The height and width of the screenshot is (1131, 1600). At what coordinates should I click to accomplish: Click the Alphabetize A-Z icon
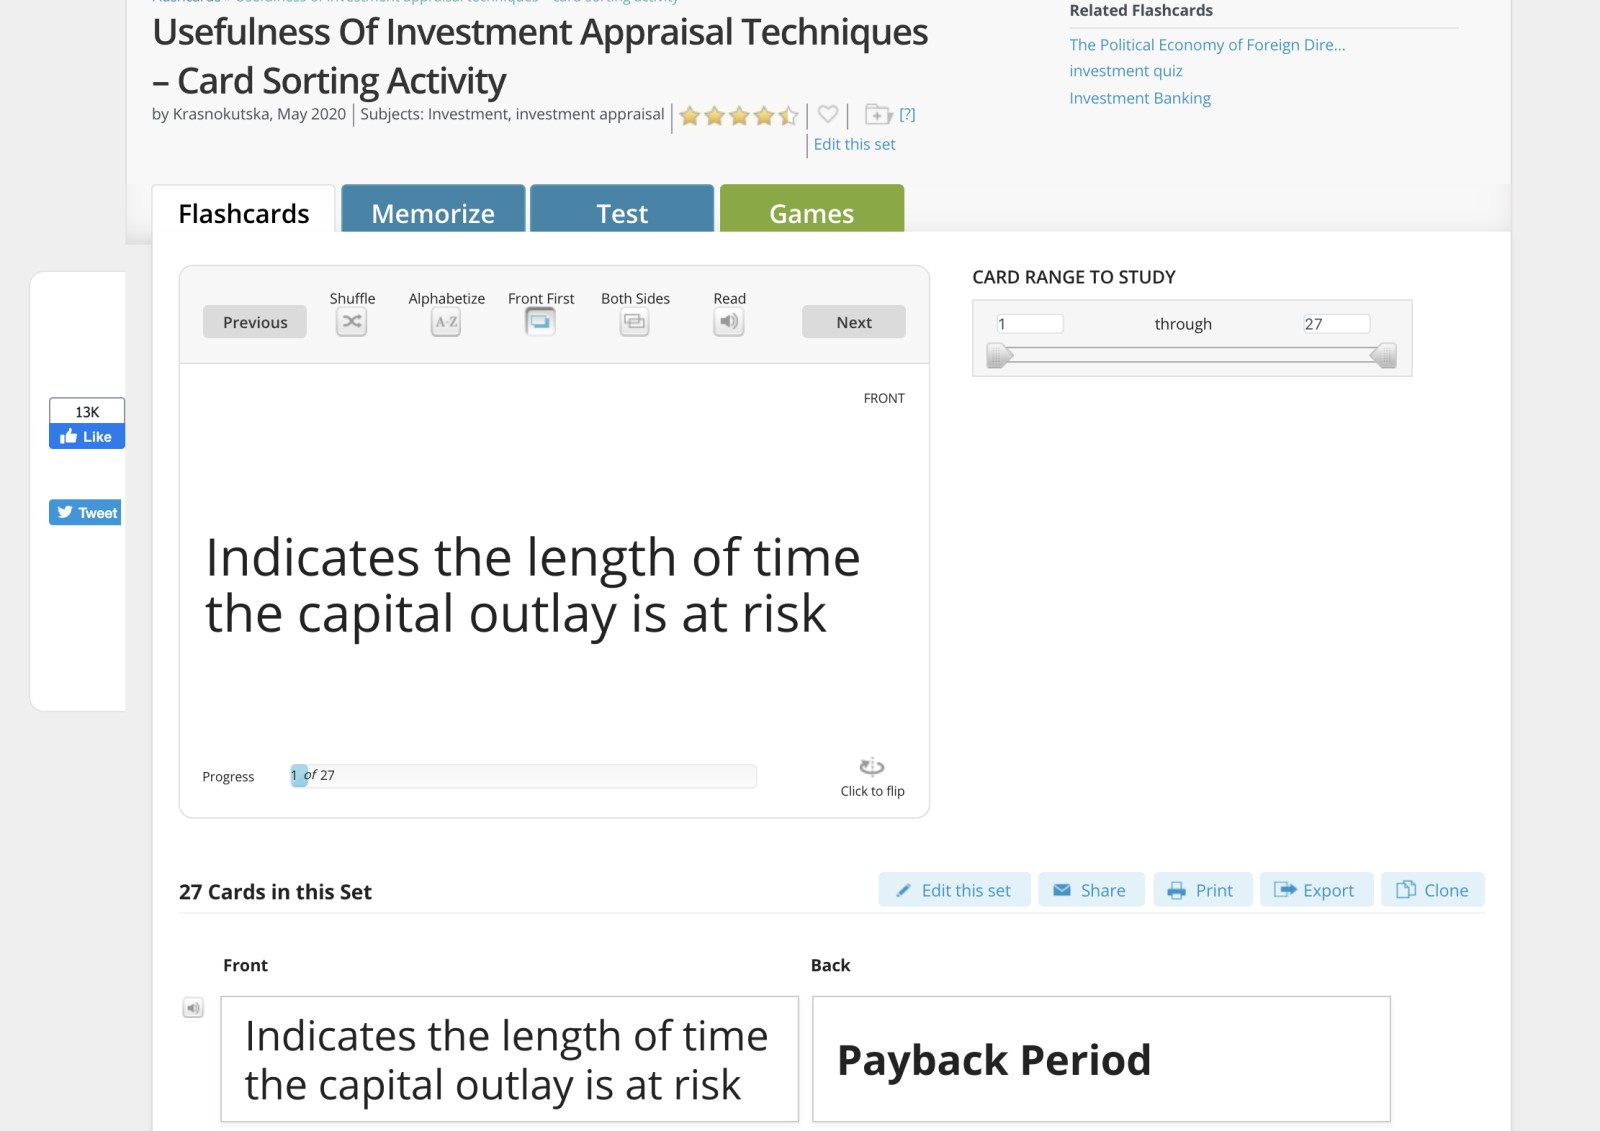pyautogui.click(x=446, y=322)
